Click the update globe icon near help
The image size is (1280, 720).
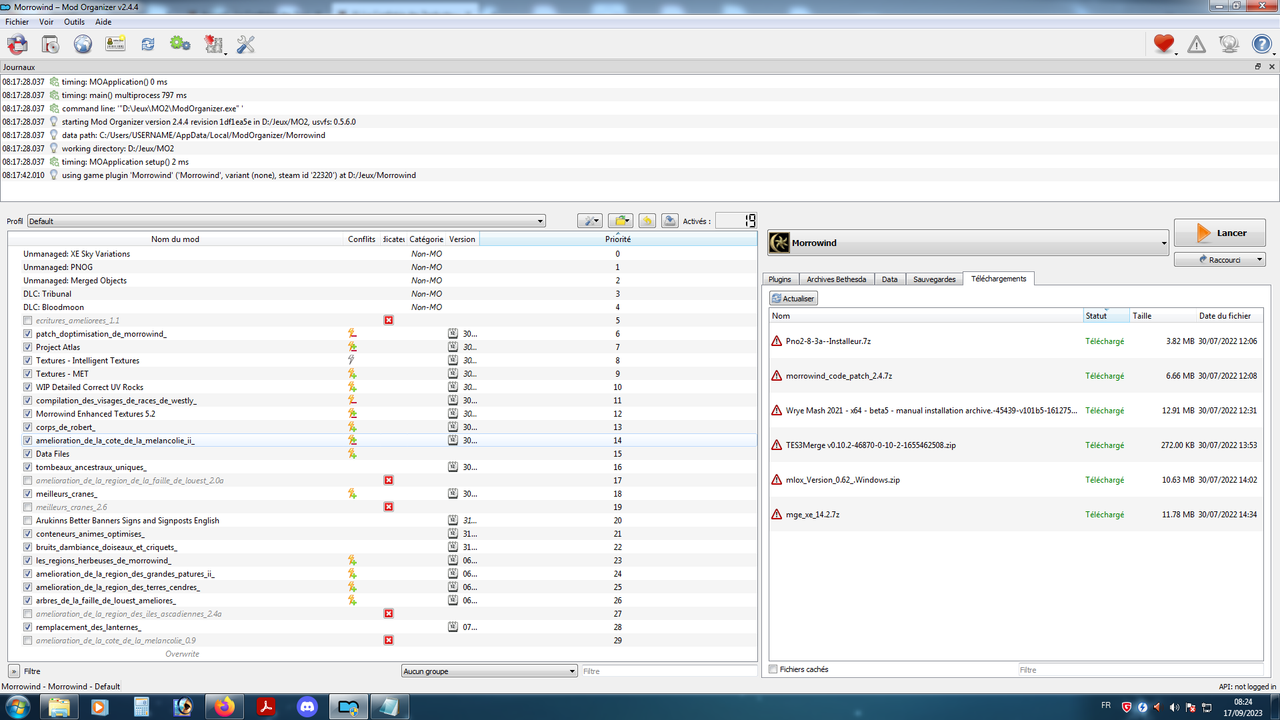[x=1229, y=44]
